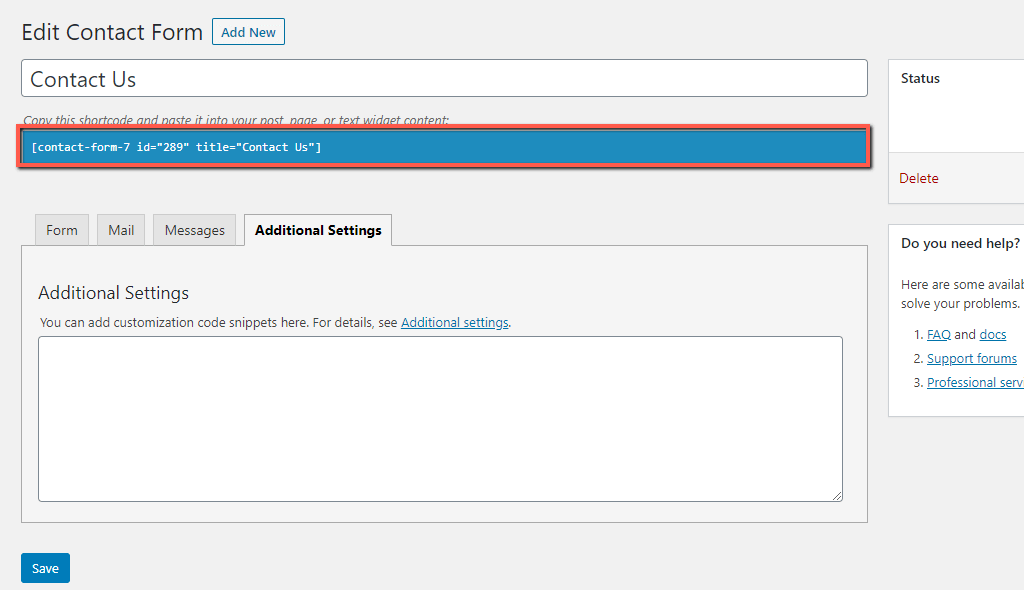Select the Additional Settings tab
Viewport: 1024px width, 590px height.
318,230
